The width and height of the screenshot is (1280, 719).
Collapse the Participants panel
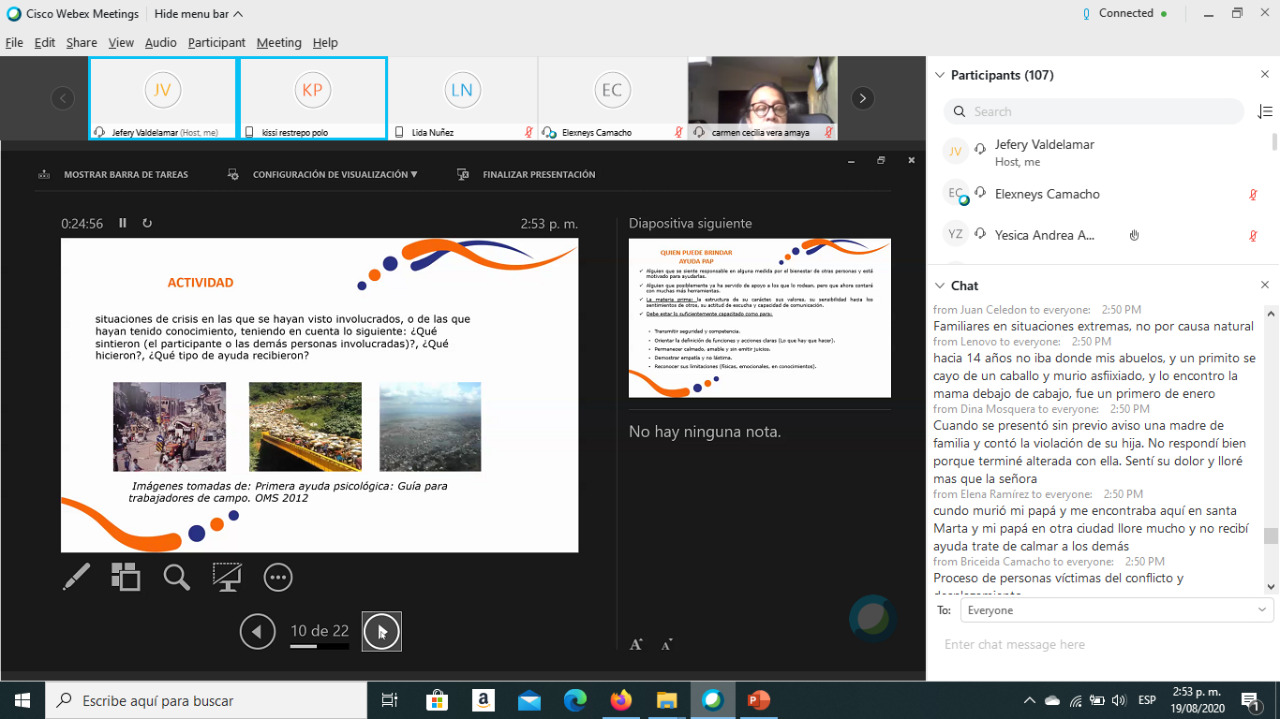click(x=939, y=75)
